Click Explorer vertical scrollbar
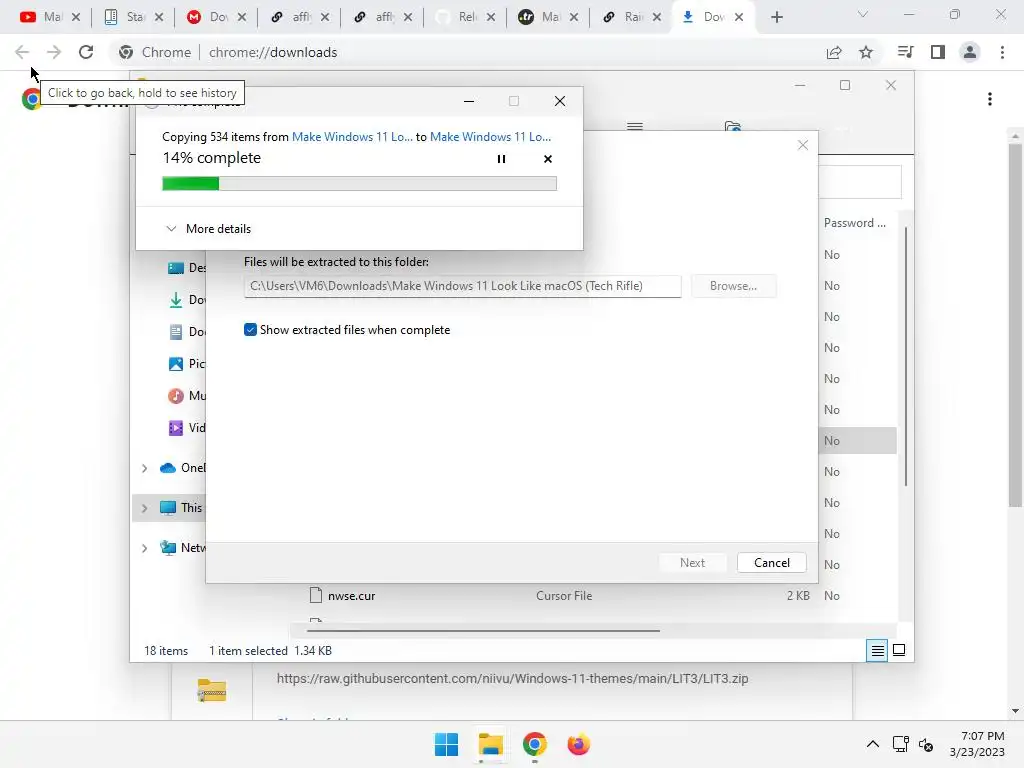Screen dimensions: 1024x768 tap(905, 356)
